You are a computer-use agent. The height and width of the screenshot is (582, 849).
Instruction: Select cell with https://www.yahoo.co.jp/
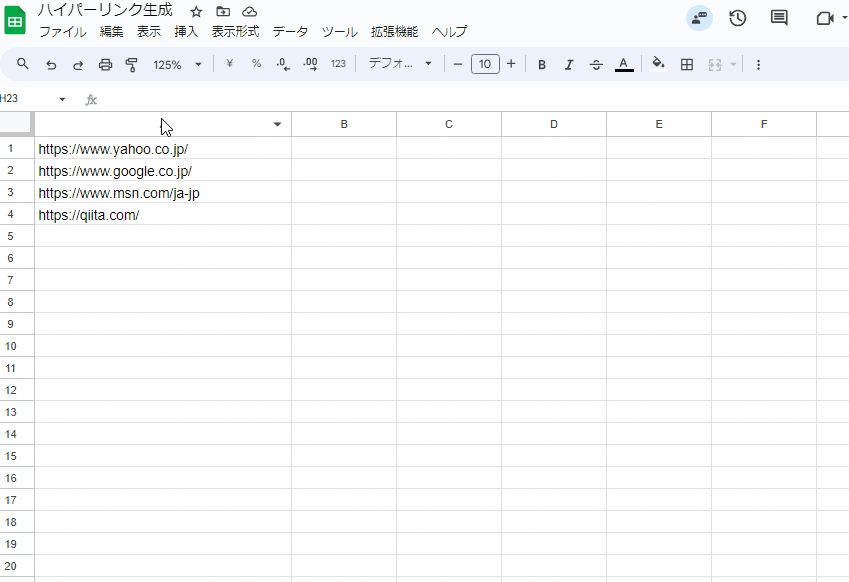coord(163,148)
